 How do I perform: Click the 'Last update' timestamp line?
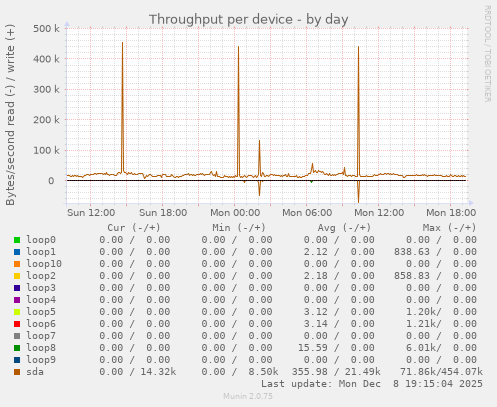[372, 384]
